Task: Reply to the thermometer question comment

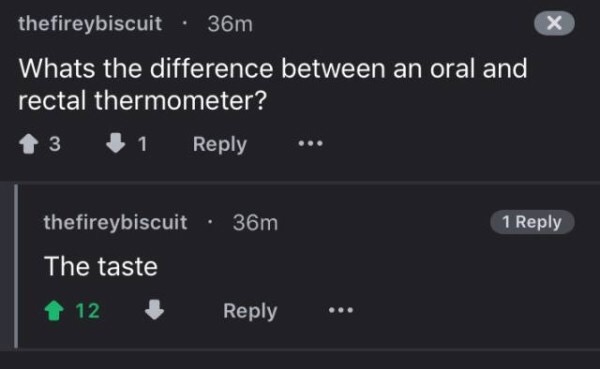Action: [x=220, y=144]
